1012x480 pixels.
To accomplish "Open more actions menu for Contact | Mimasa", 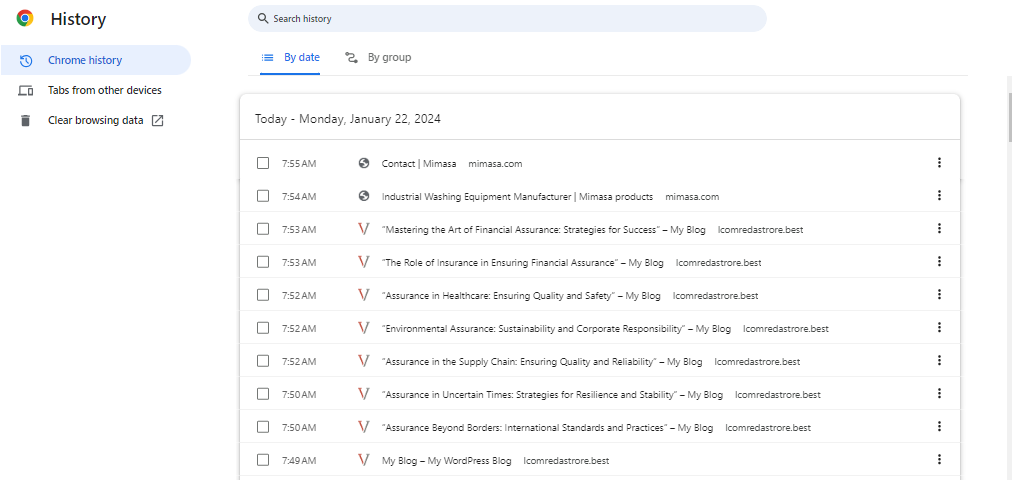I will tap(939, 163).
